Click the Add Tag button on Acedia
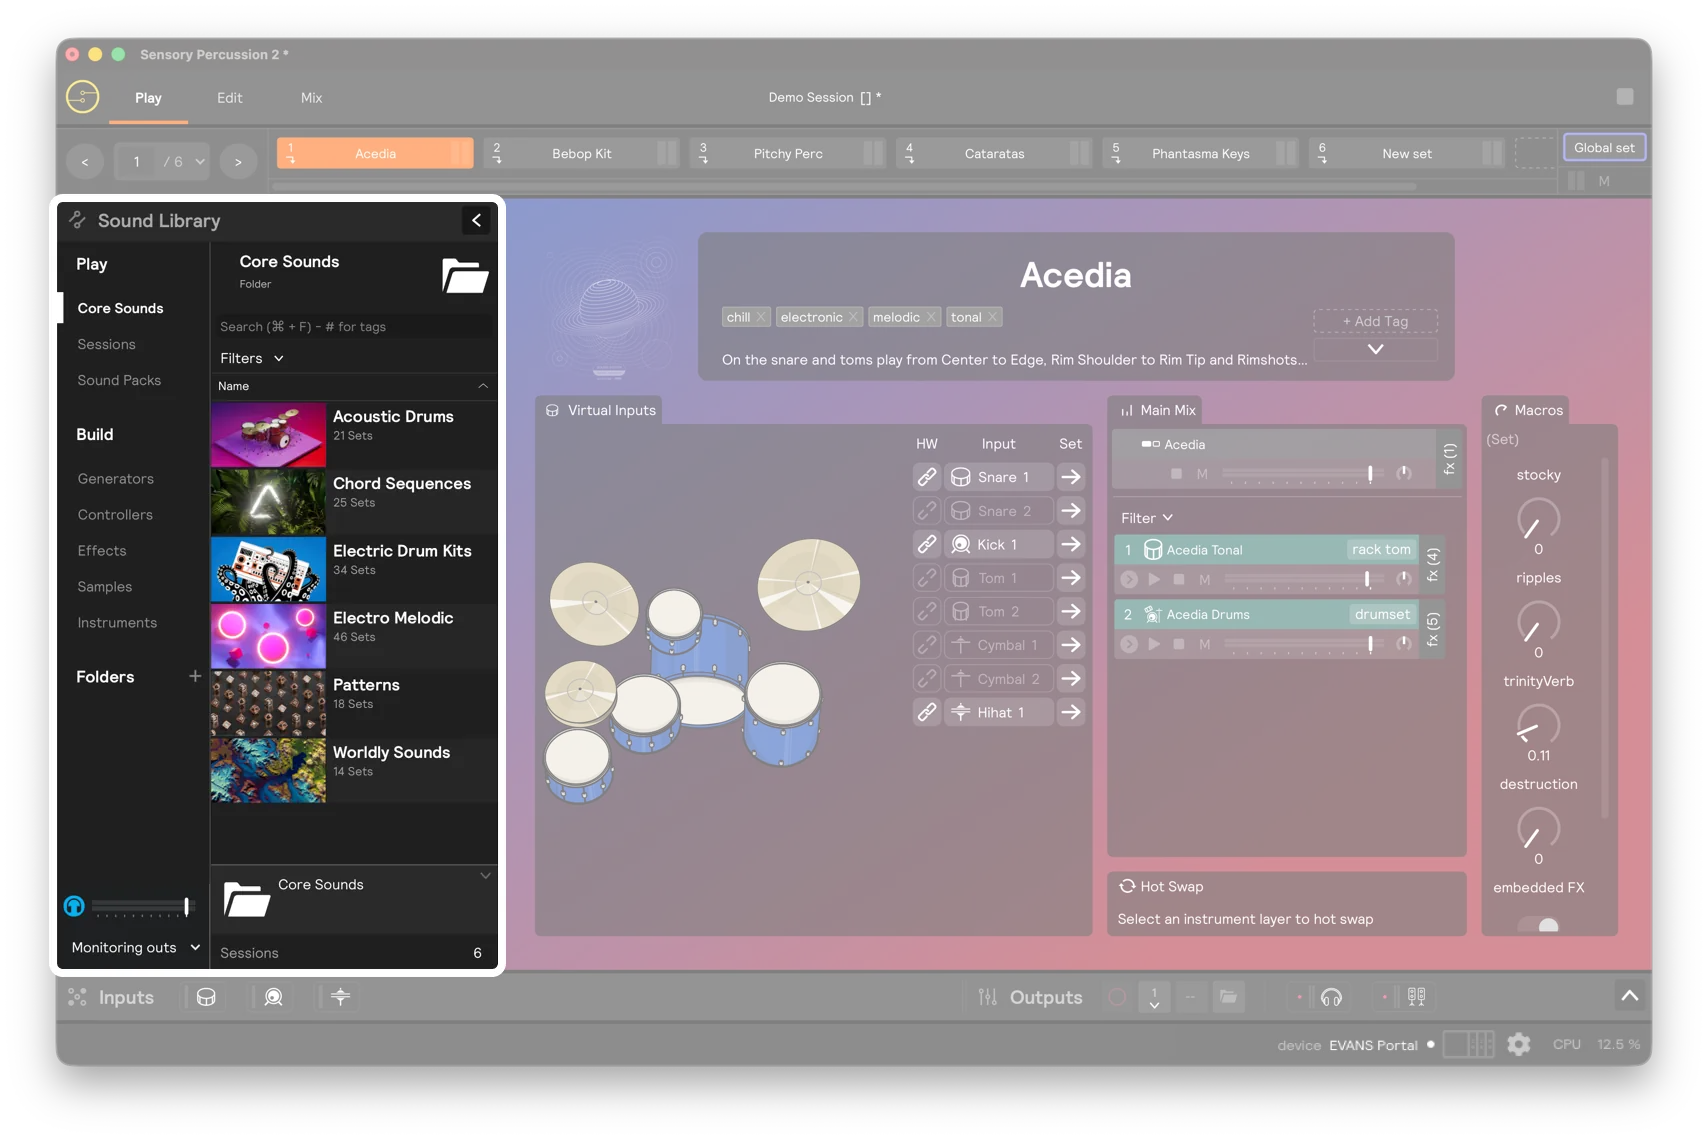Image resolution: width=1708 pixels, height=1140 pixels. [x=1375, y=321]
